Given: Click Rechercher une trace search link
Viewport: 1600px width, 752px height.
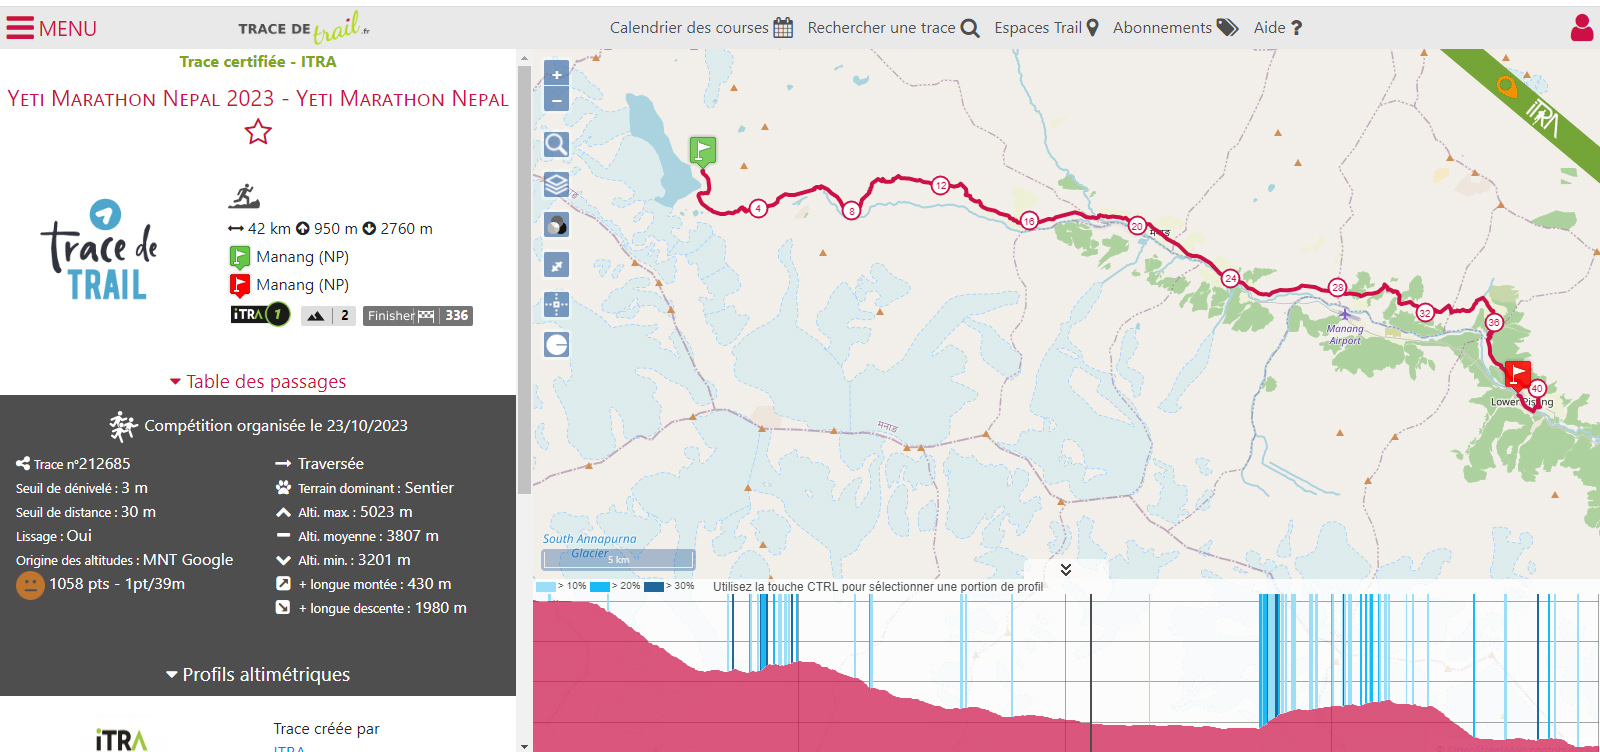Looking at the screenshot, I should point(893,28).
